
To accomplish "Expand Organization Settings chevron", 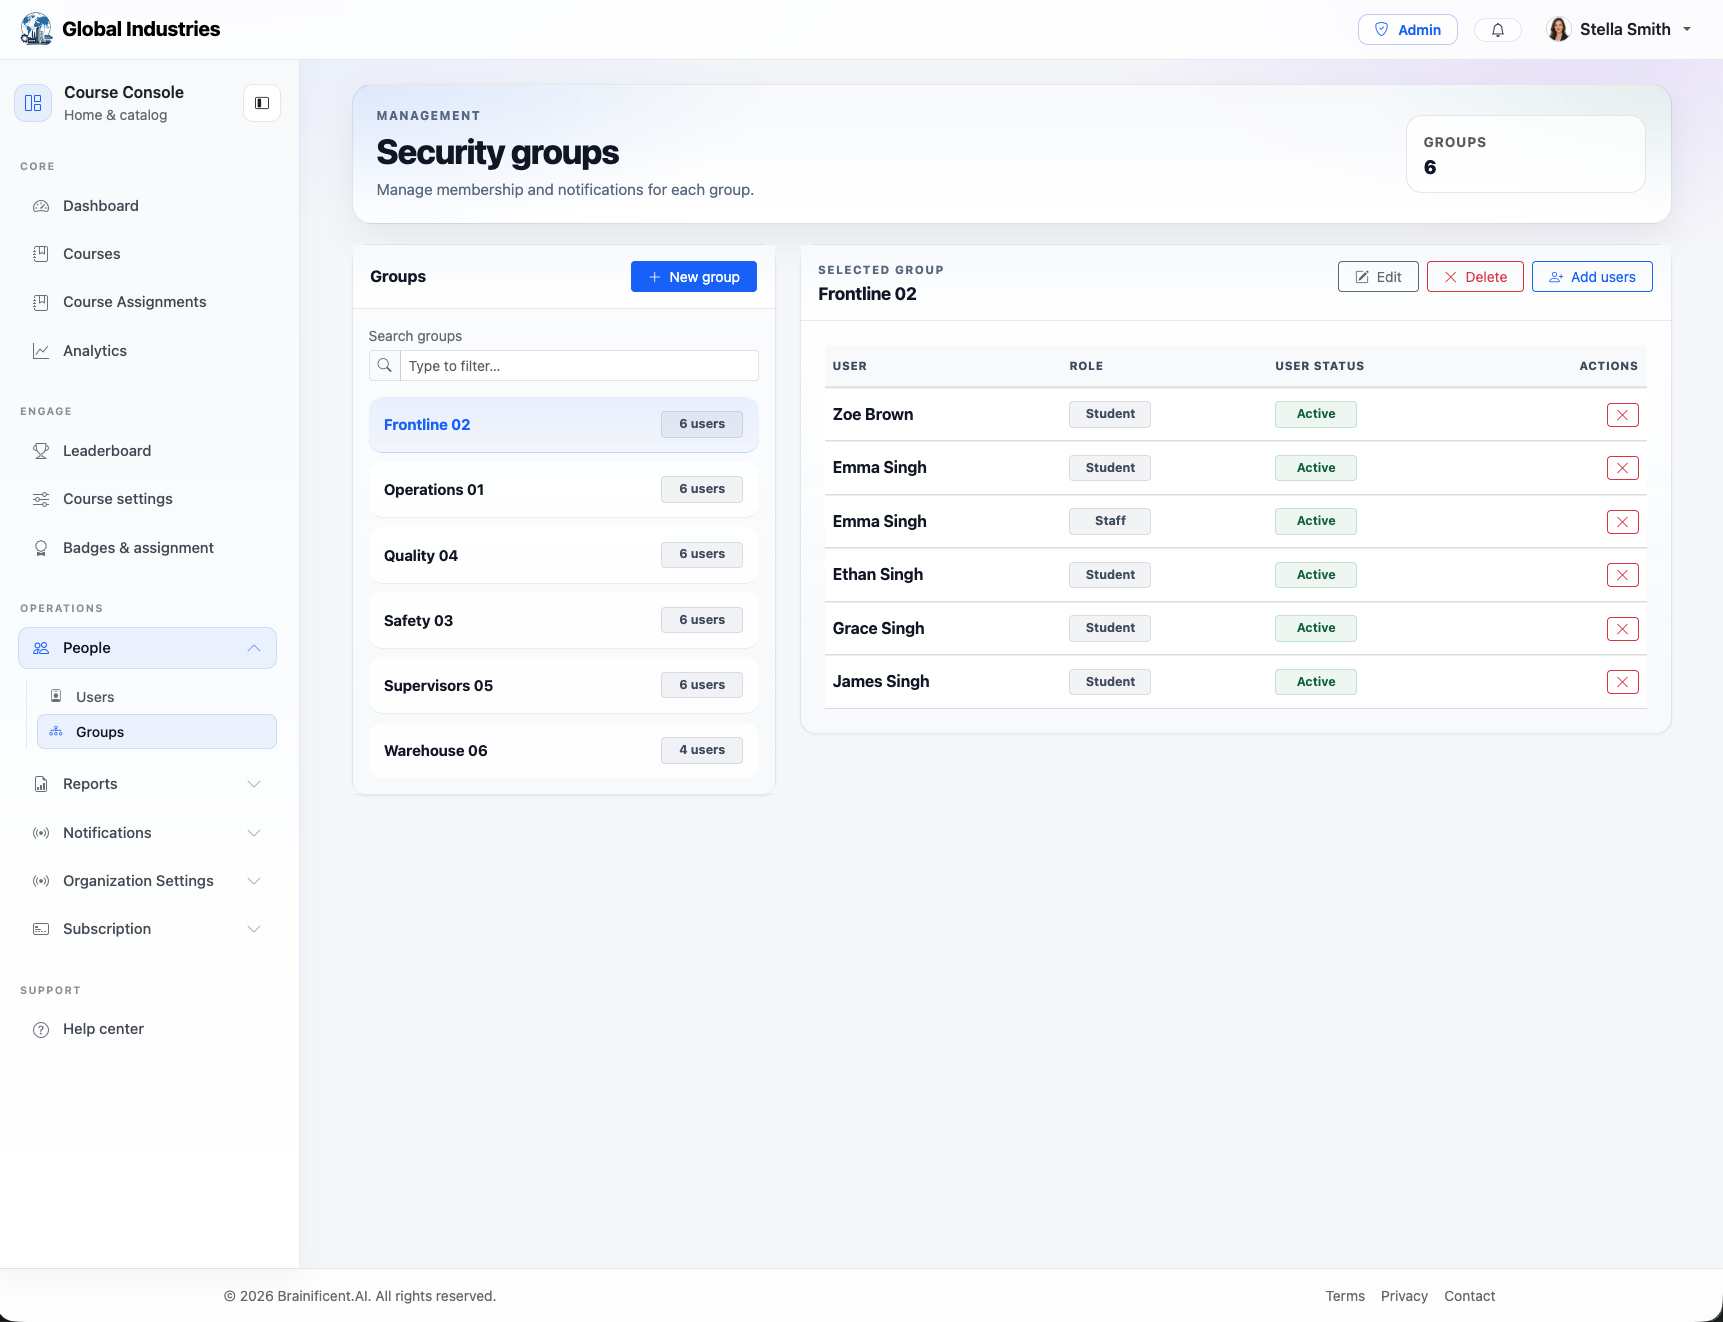I will [254, 881].
